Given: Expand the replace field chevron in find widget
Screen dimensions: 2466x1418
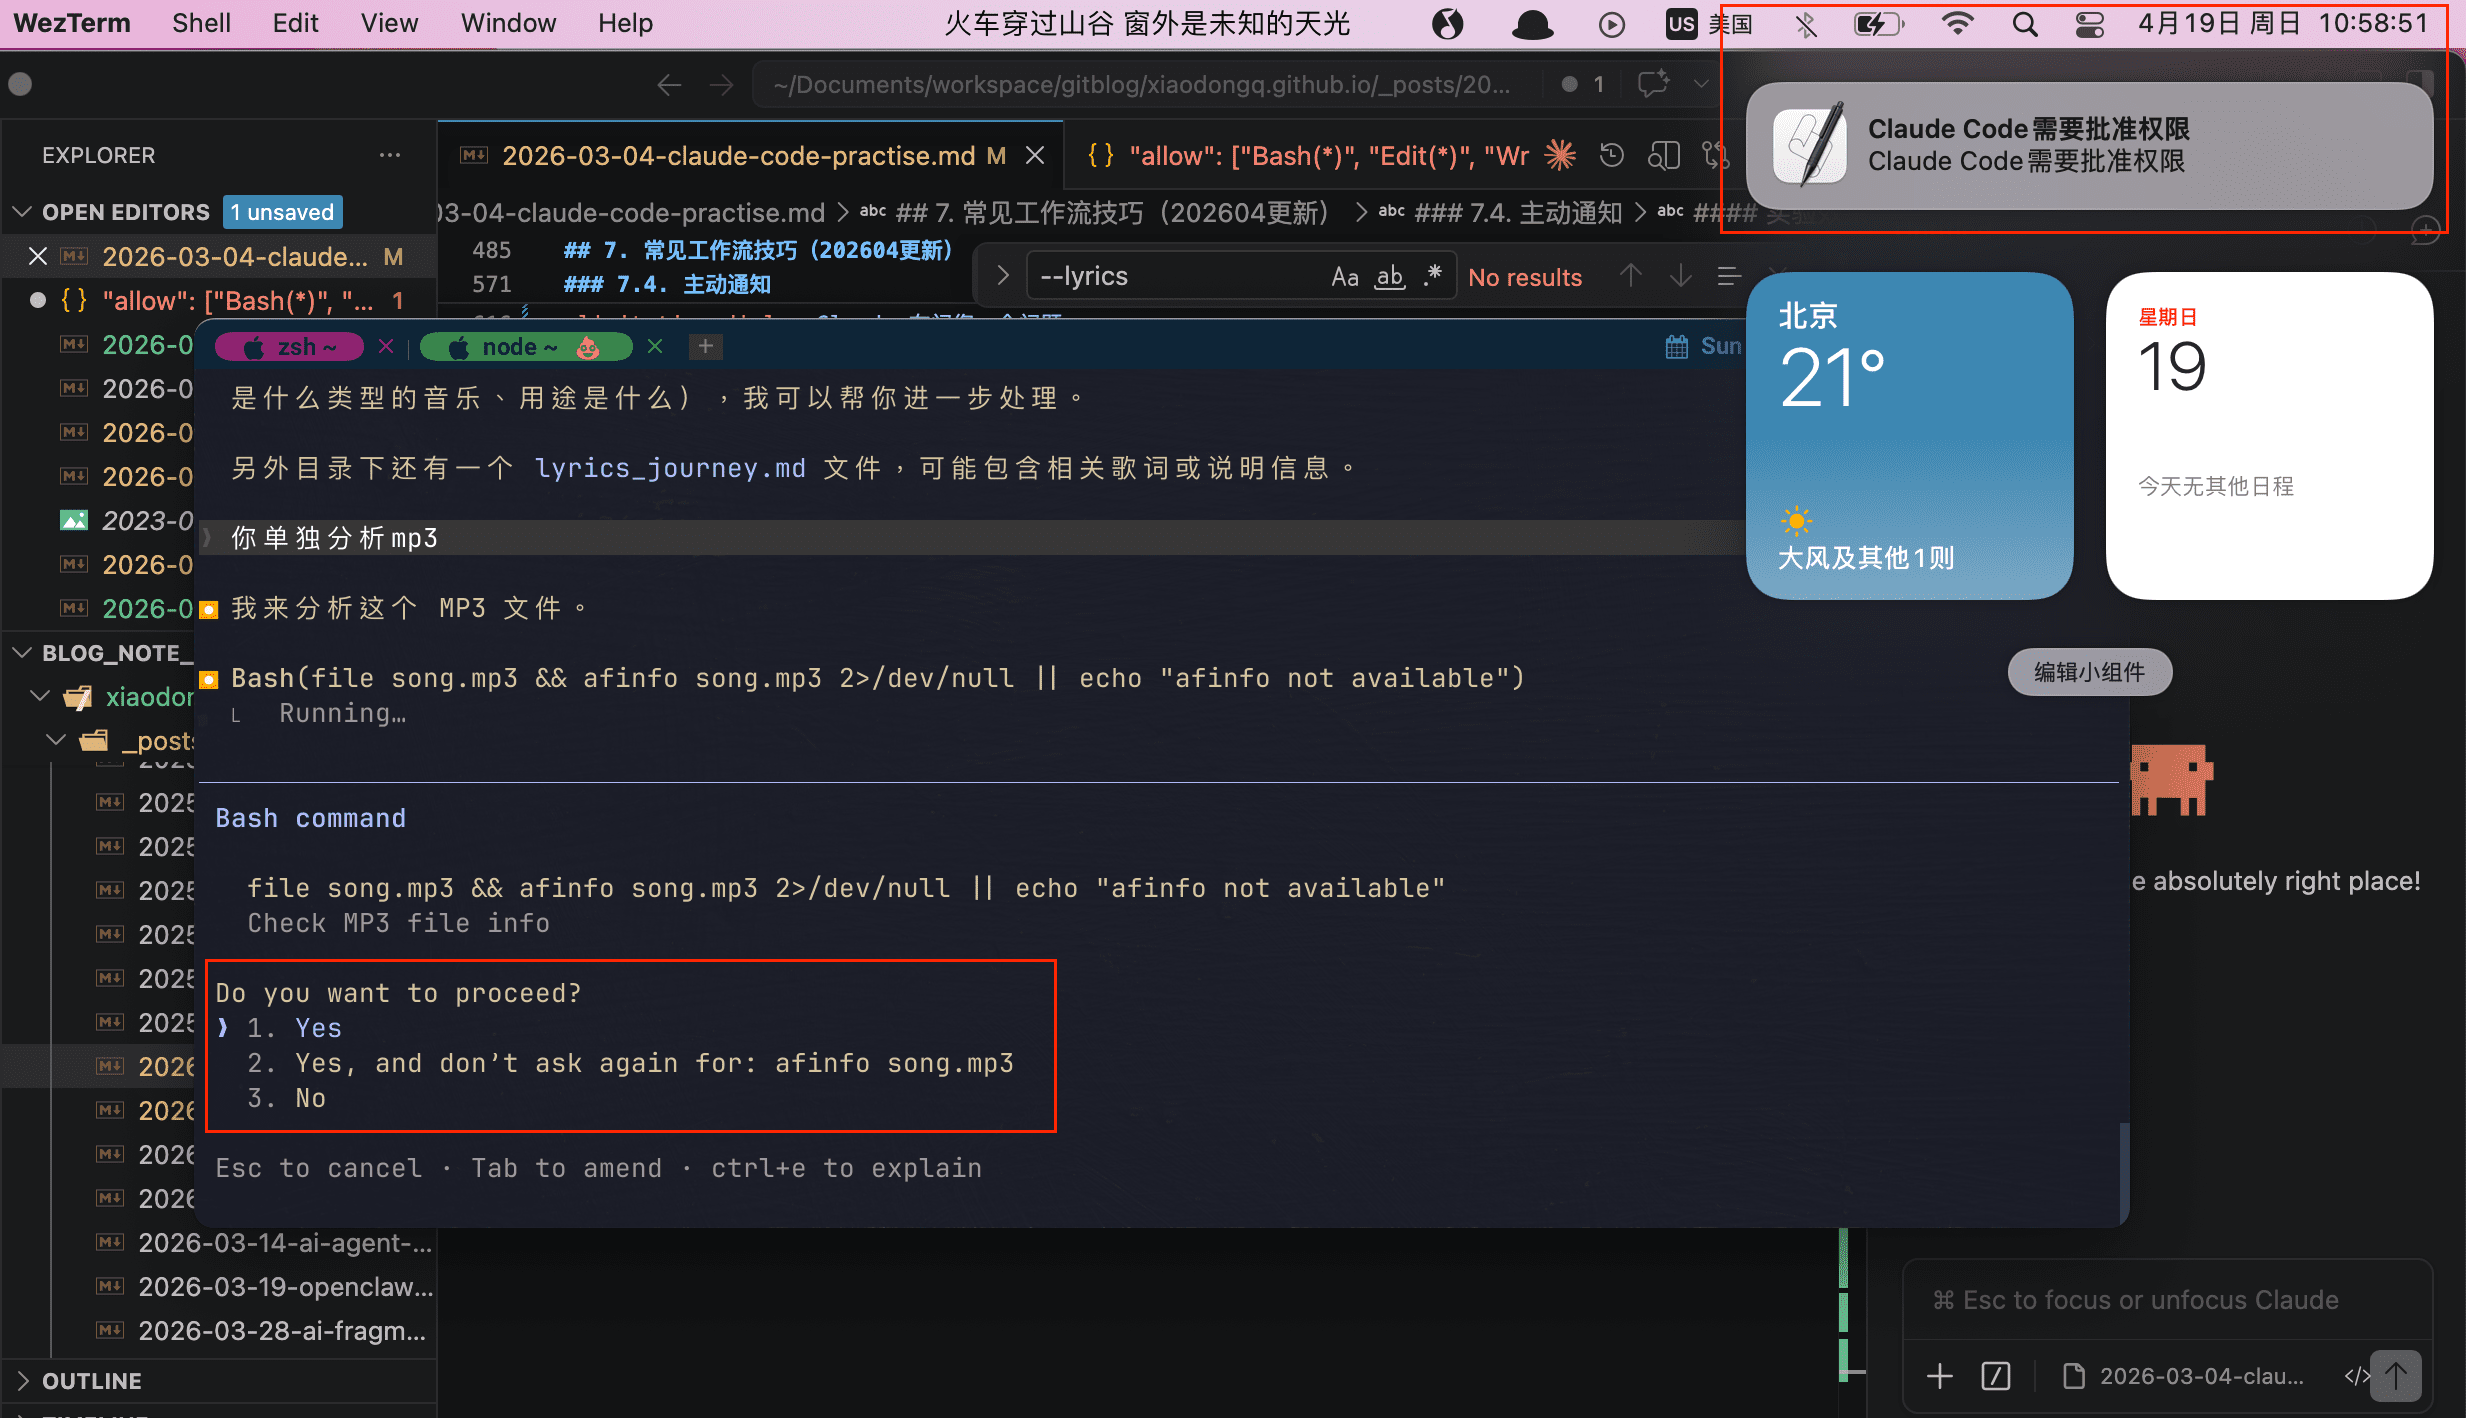Looking at the screenshot, I should click(x=1002, y=276).
